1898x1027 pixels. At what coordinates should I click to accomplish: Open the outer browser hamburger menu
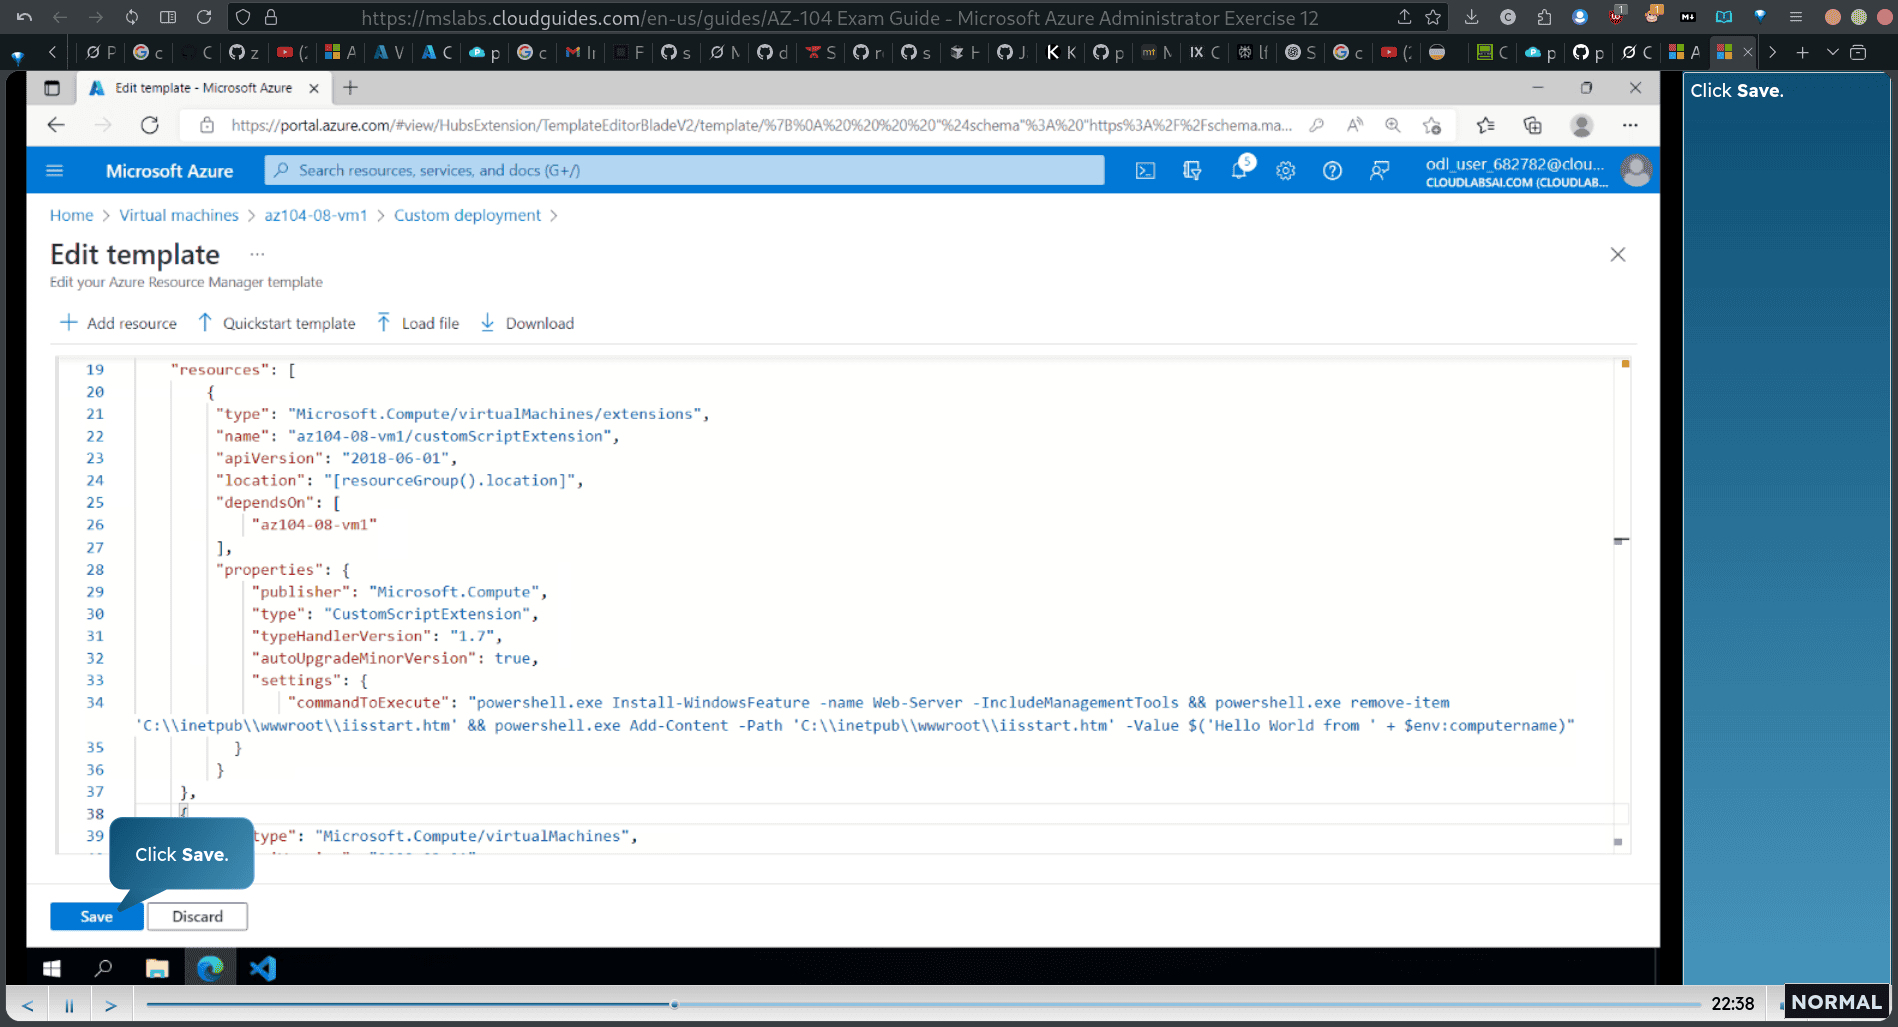1796,17
